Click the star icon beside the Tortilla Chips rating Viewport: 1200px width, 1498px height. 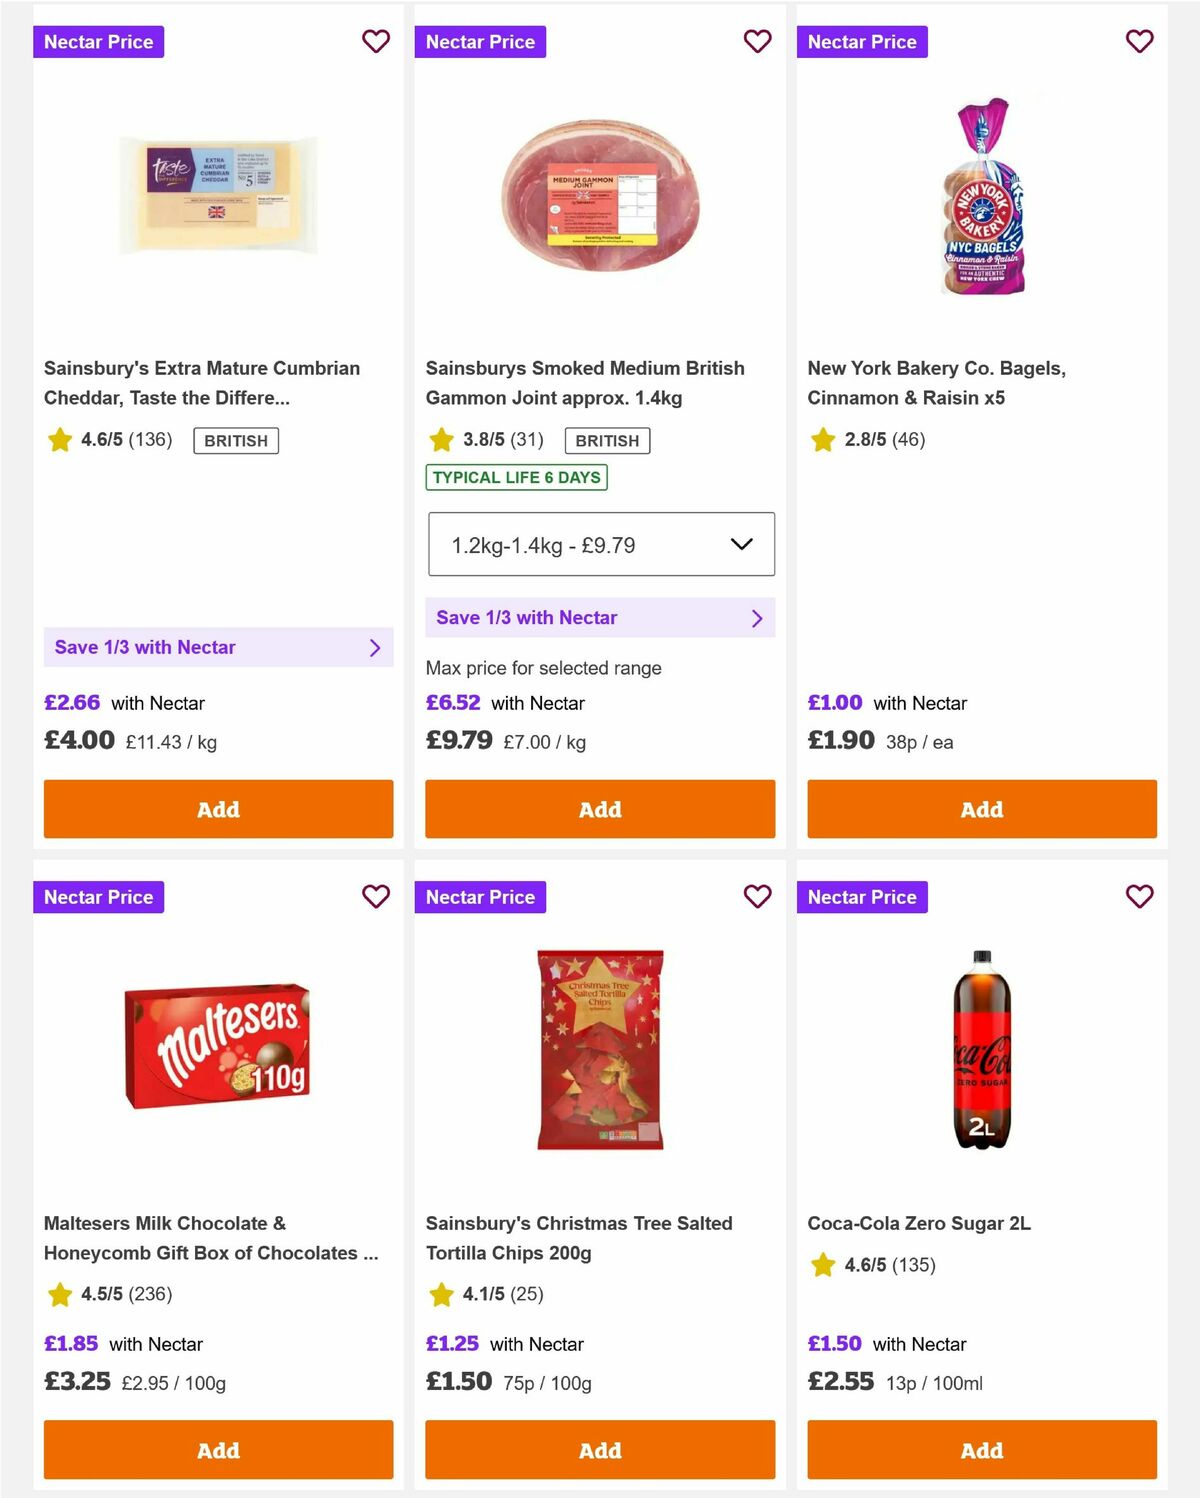tap(440, 1295)
